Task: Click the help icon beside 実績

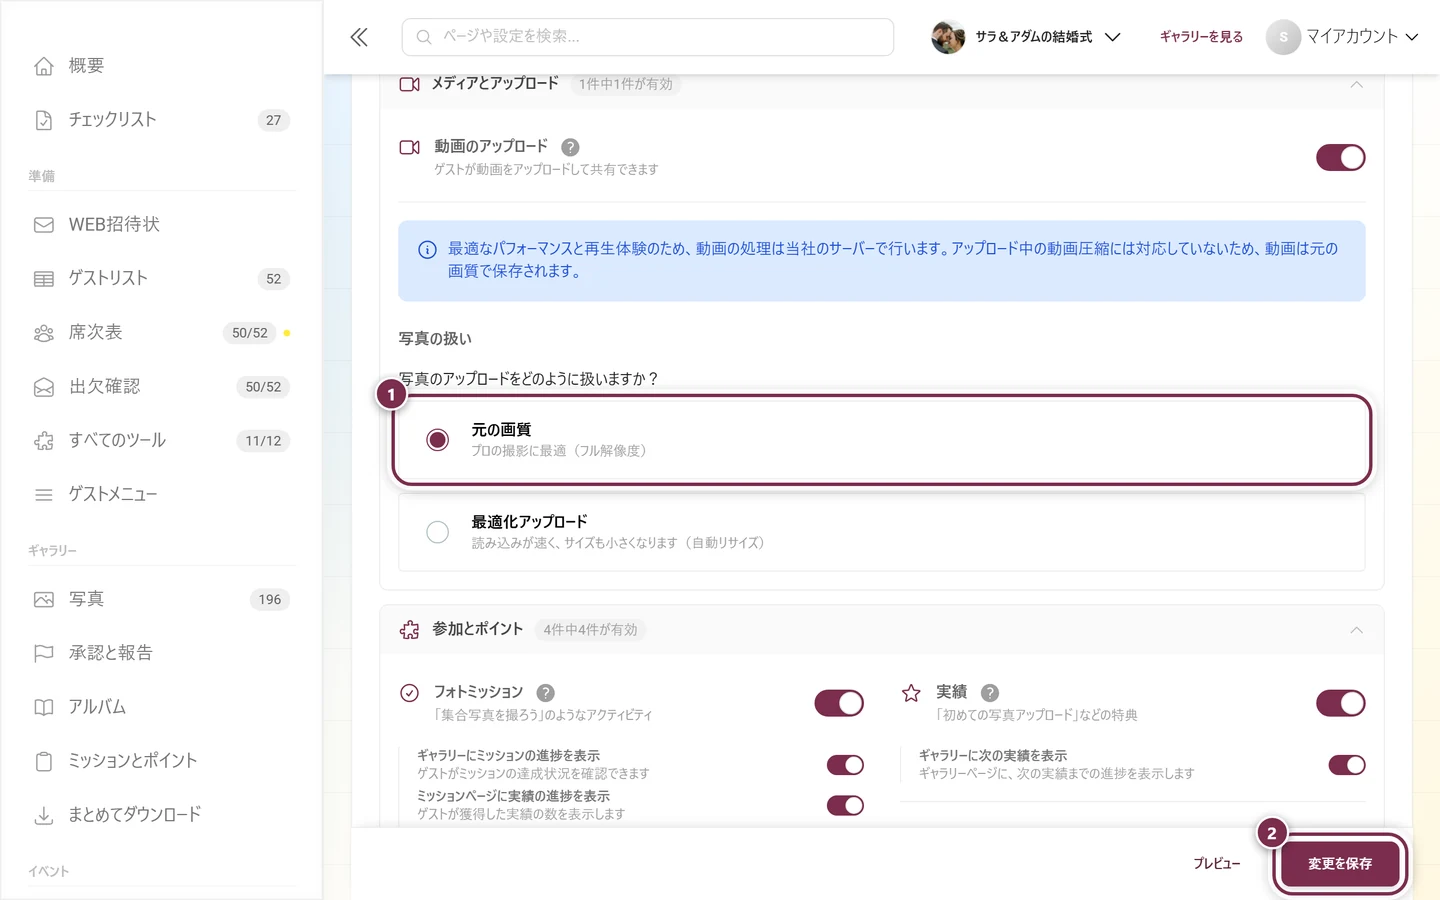Action: pyautogui.click(x=990, y=693)
